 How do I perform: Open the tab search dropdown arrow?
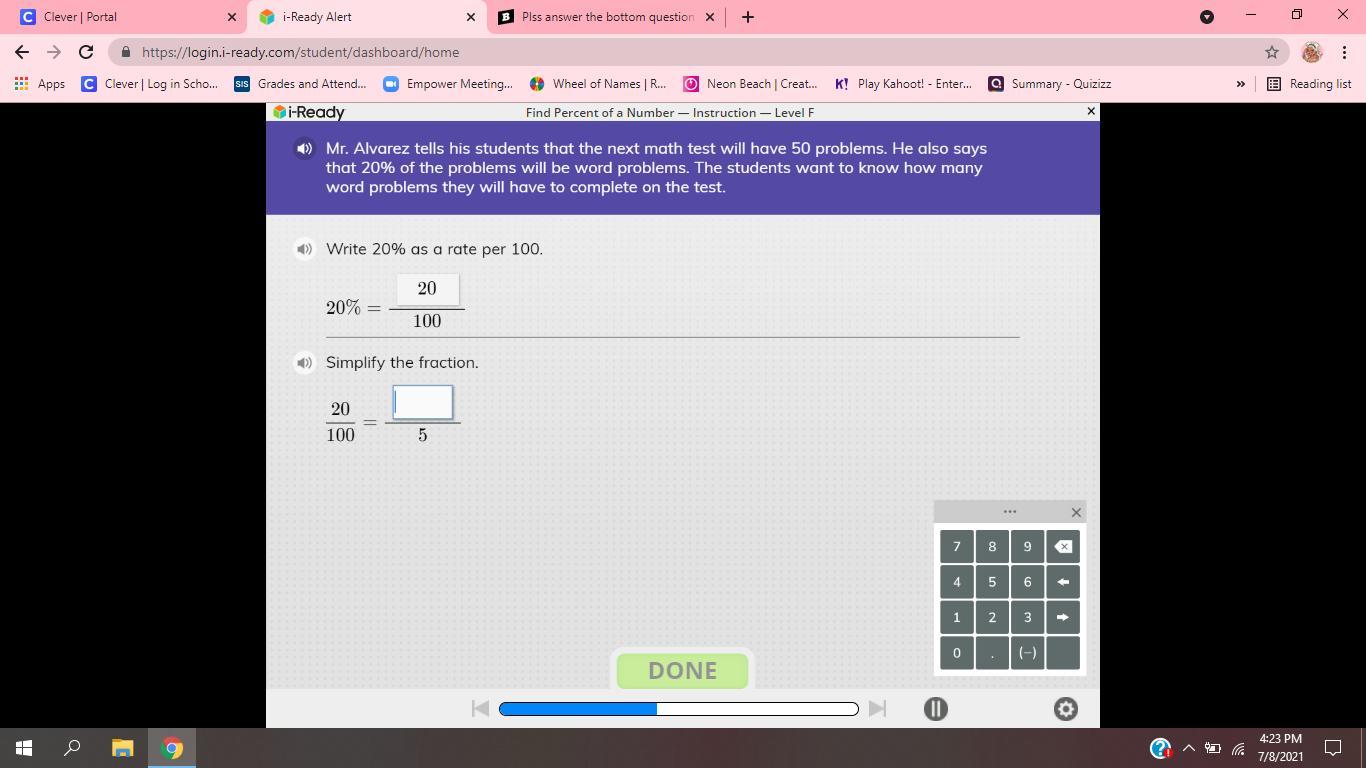(x=1207, y=17)
